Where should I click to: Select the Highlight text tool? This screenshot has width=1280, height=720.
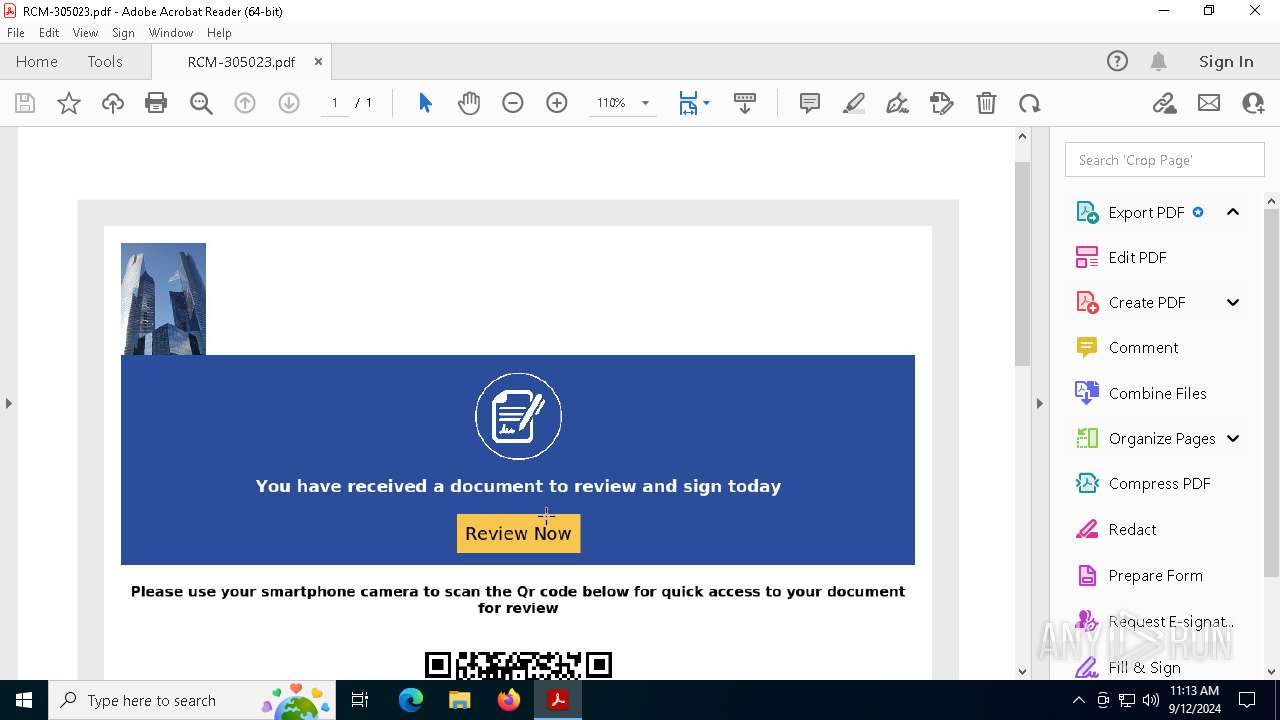tap(854, 103)
